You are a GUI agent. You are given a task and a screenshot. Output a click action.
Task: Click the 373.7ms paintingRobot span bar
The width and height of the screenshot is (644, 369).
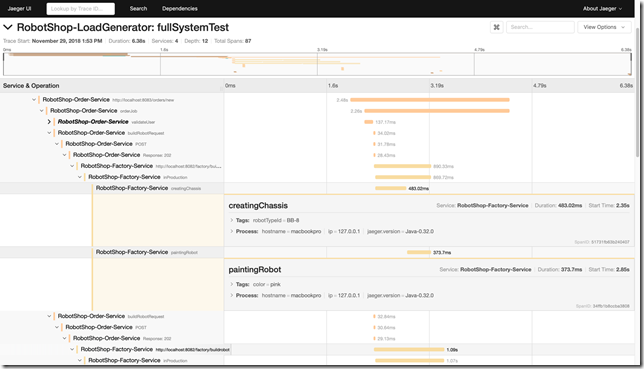pos(419,252)
